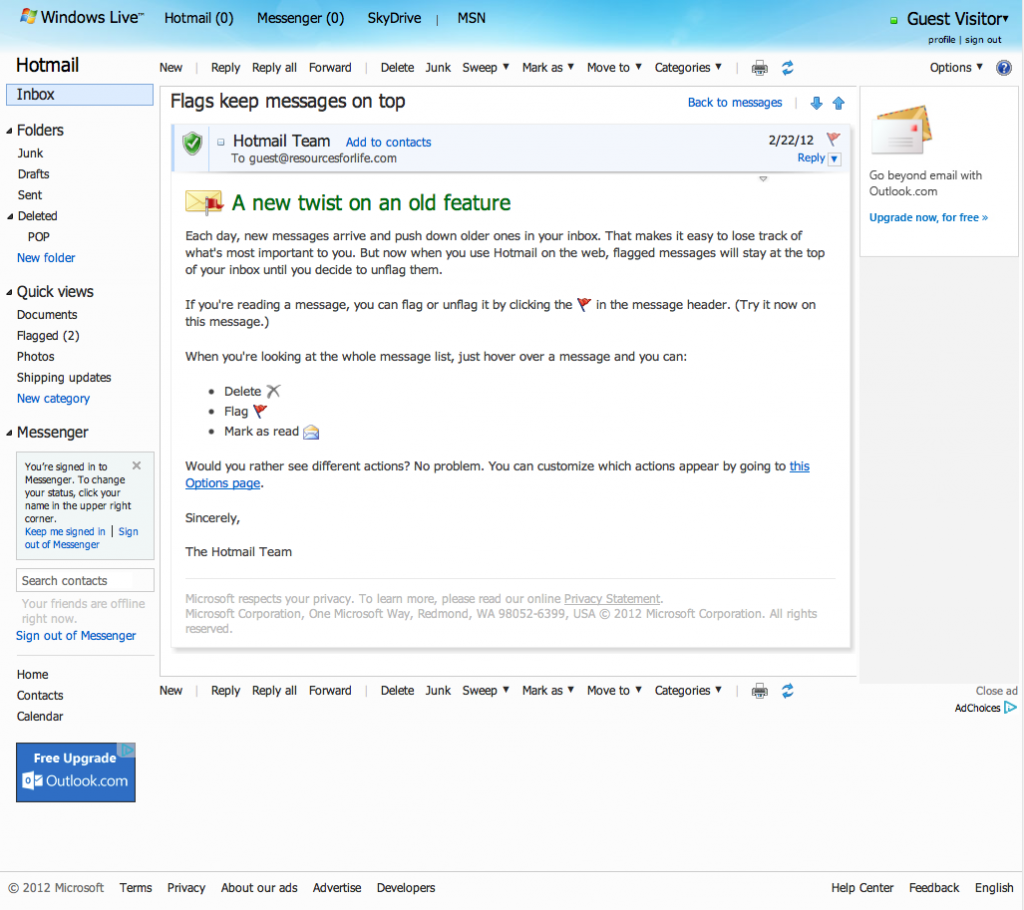
Task: Click the green trusted sender shield icon
Action: tap(190, 144)
